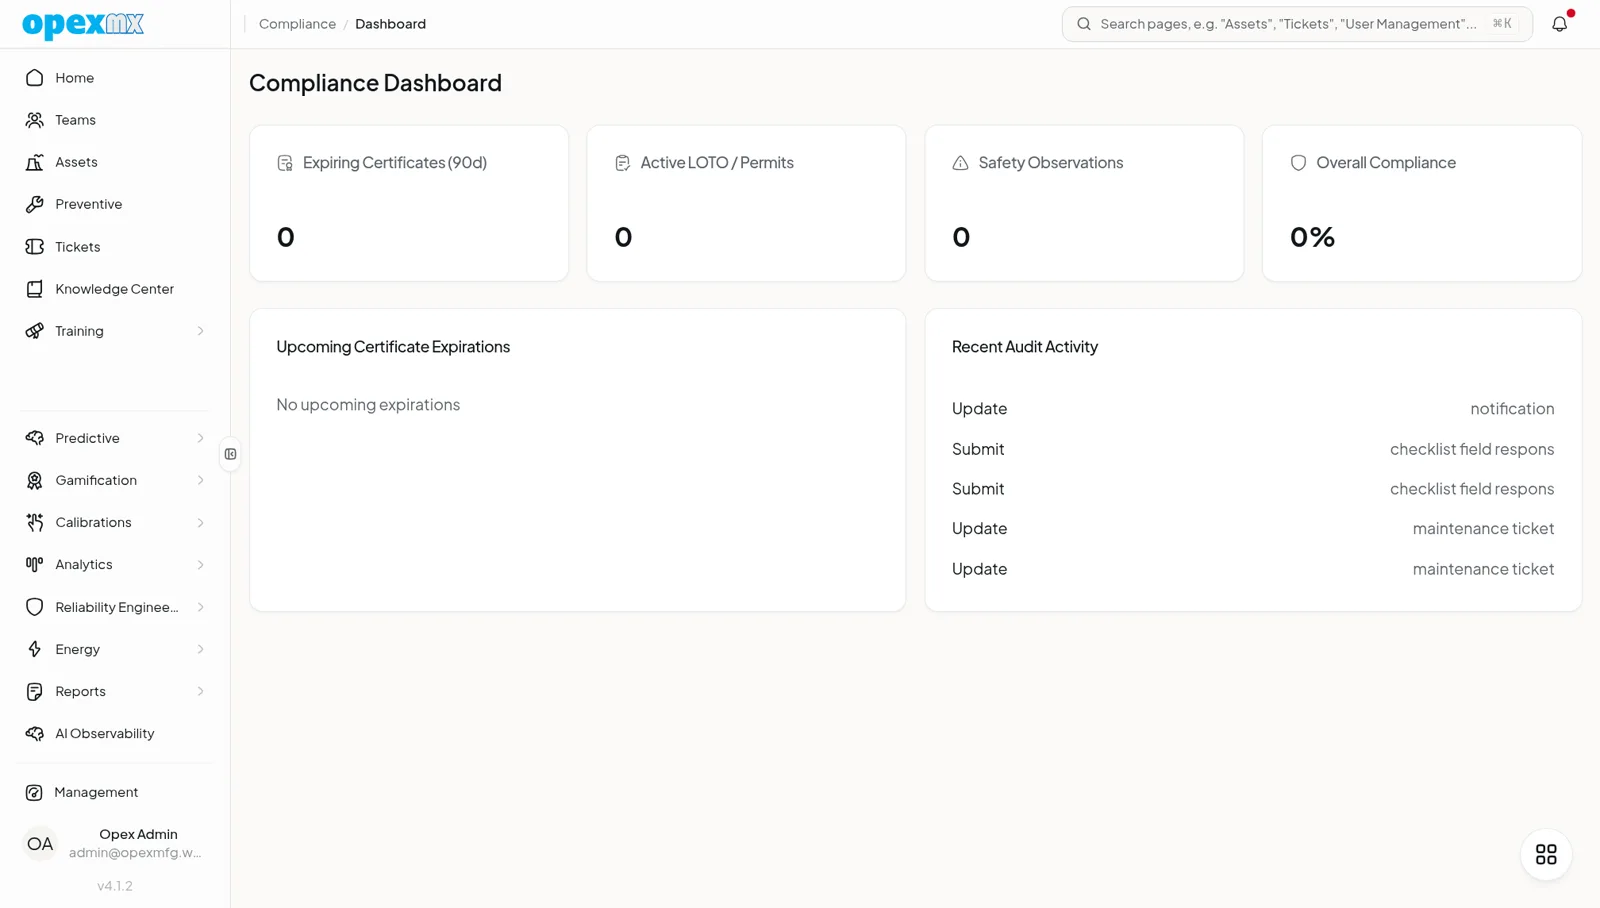Expand the Energy submenu chevron
The width and height of the screenshot is (1600, 908).
pyautogui.click(x=200, y=649)
